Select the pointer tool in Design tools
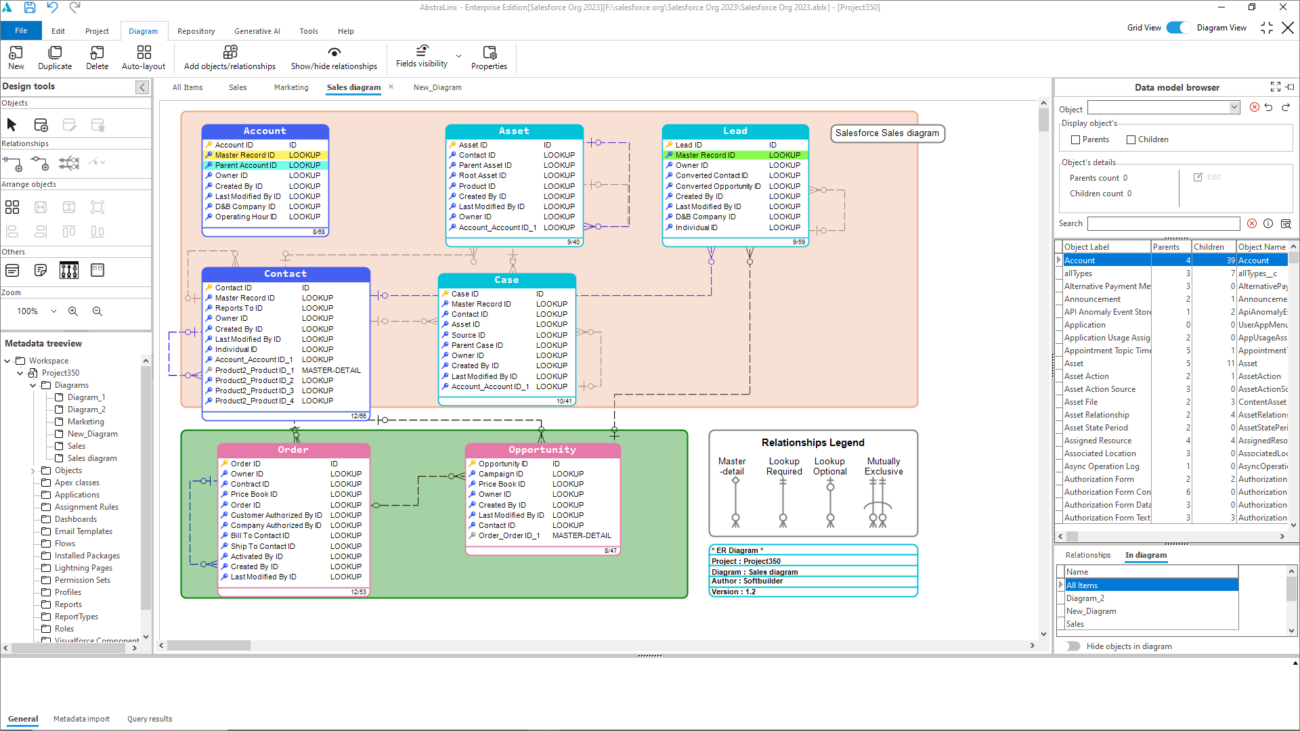The image size is (1300, 731). (12, 125)
